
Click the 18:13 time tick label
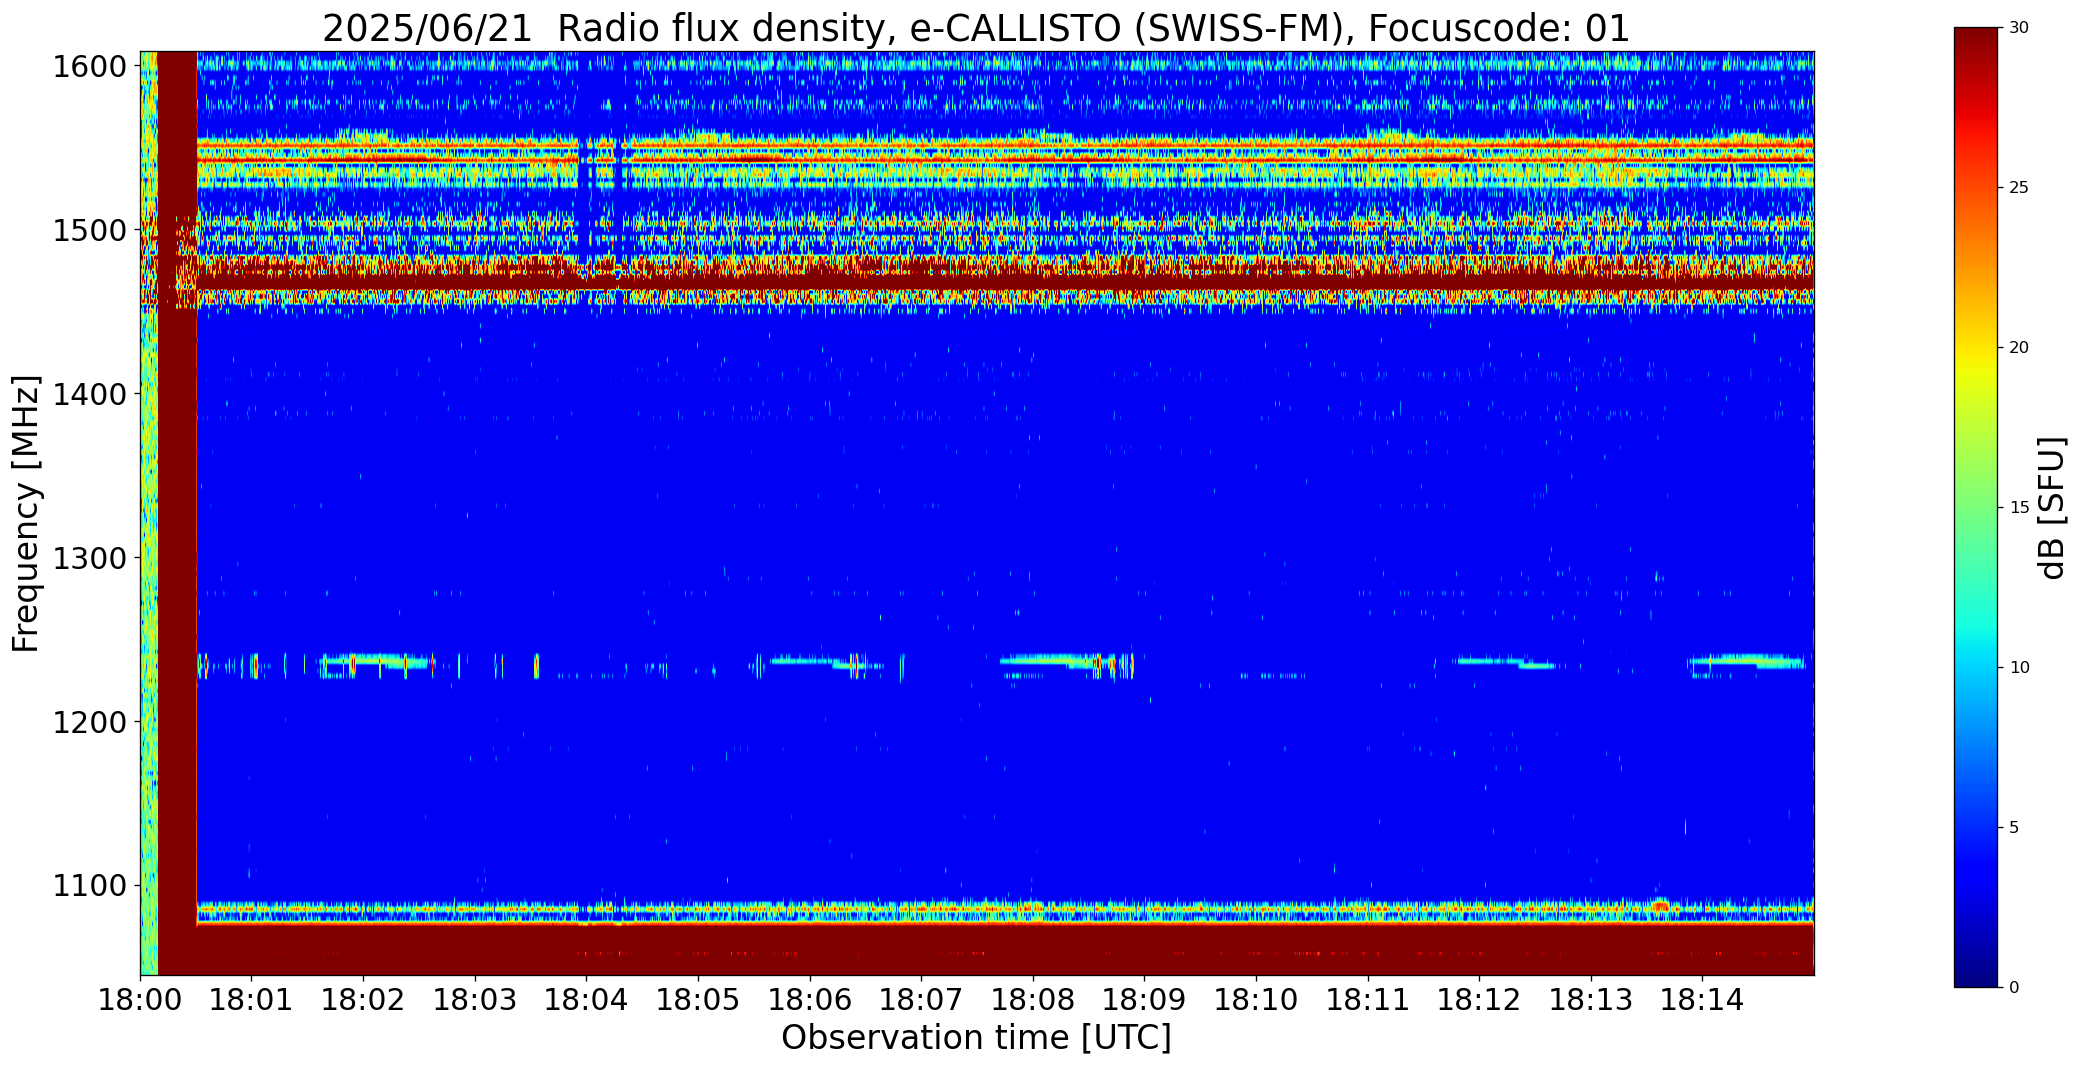[x=1591, y=1000]
